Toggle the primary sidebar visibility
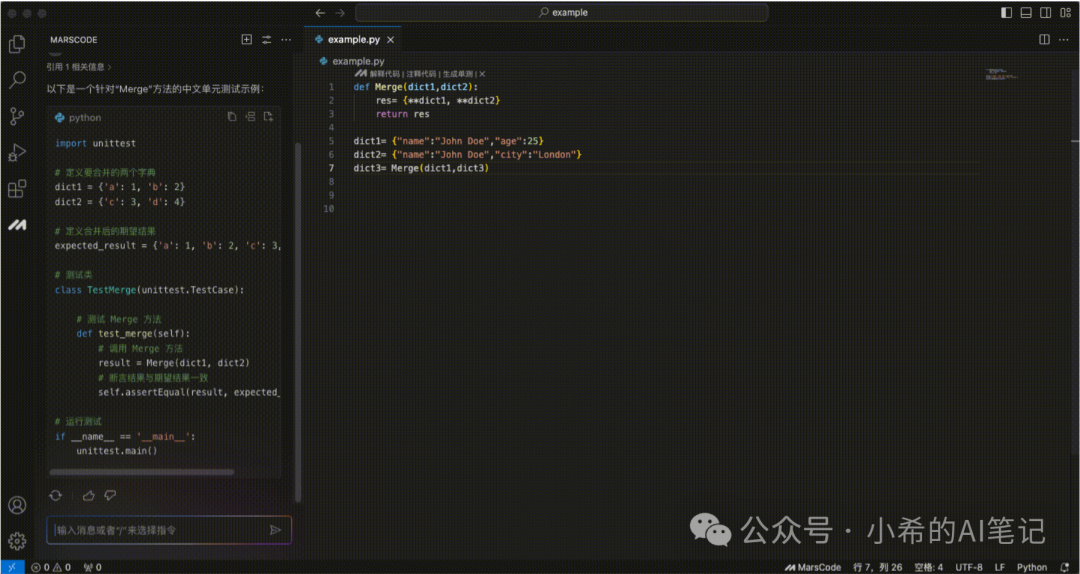This screenshot has width=1080, height=574. [1006, 13]
